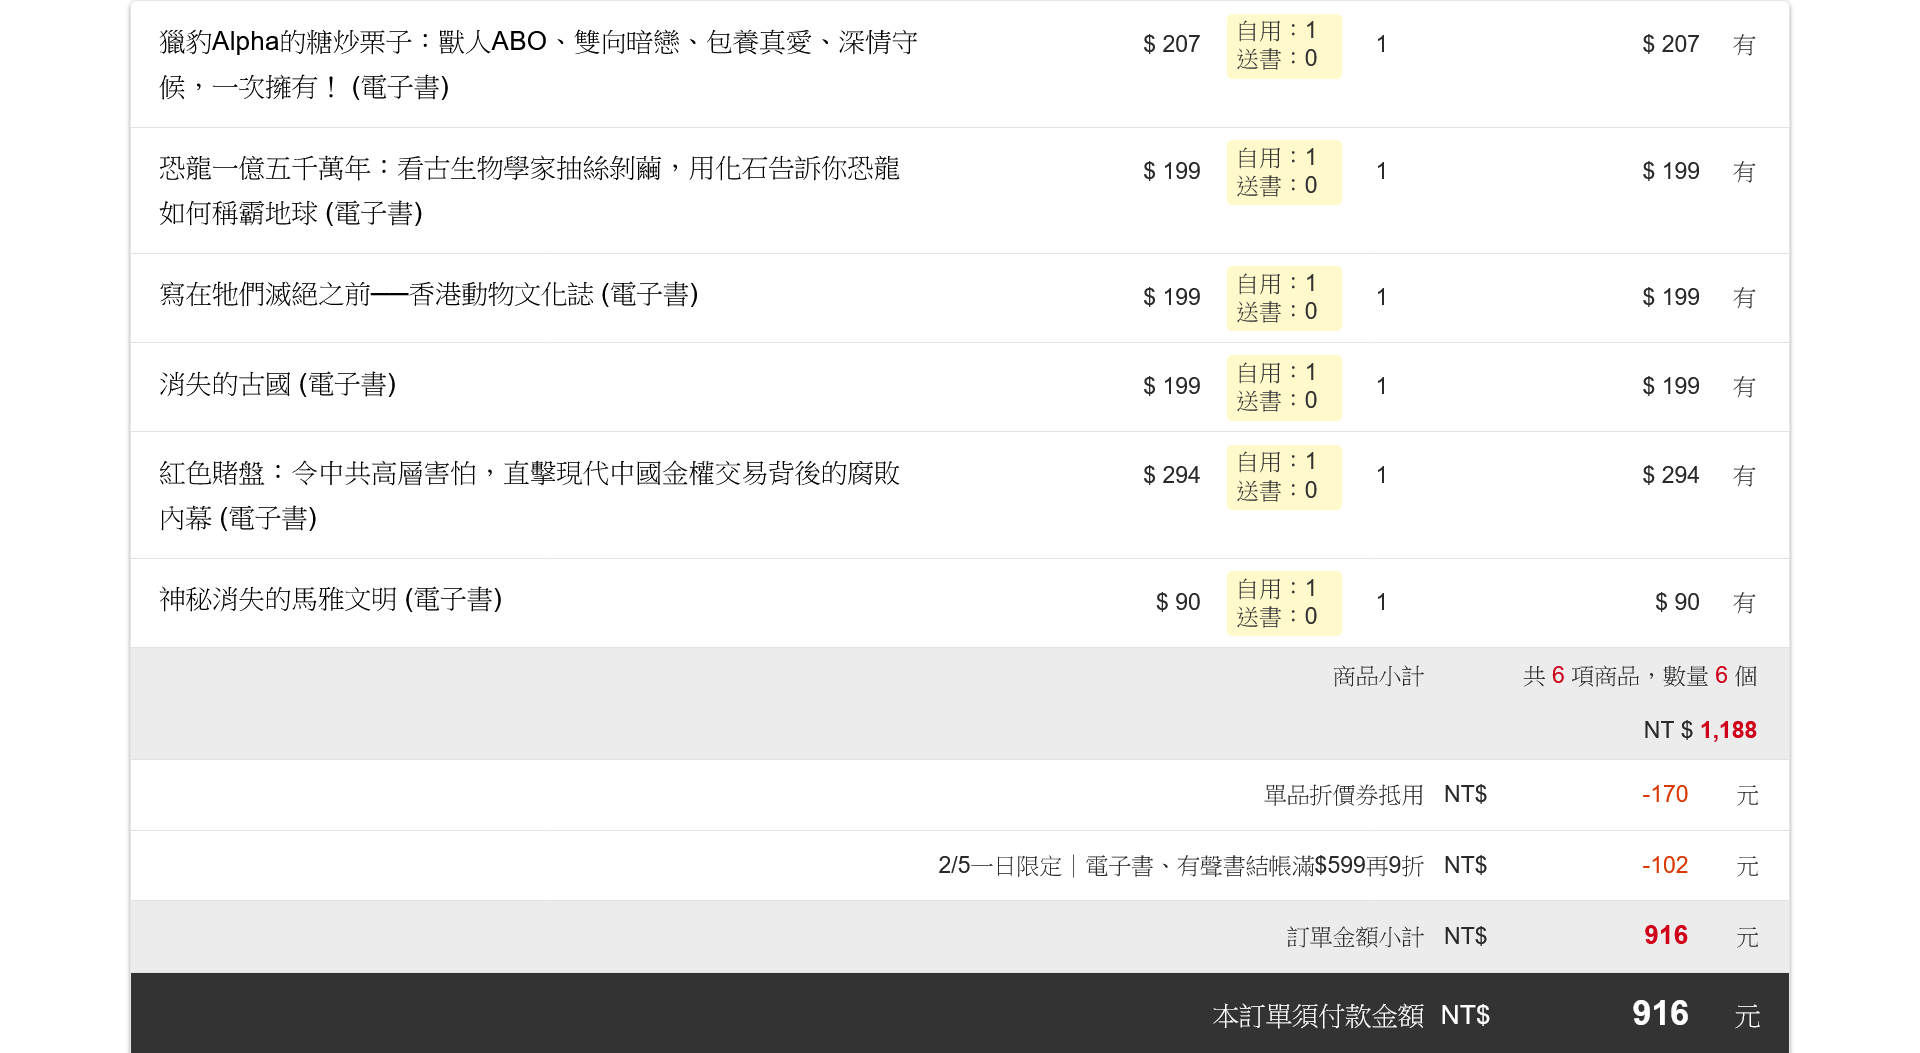This screenshot has width=1920, height=1053.
Task: Select the title 消失的古國 (電子書)
Action: 277,385
